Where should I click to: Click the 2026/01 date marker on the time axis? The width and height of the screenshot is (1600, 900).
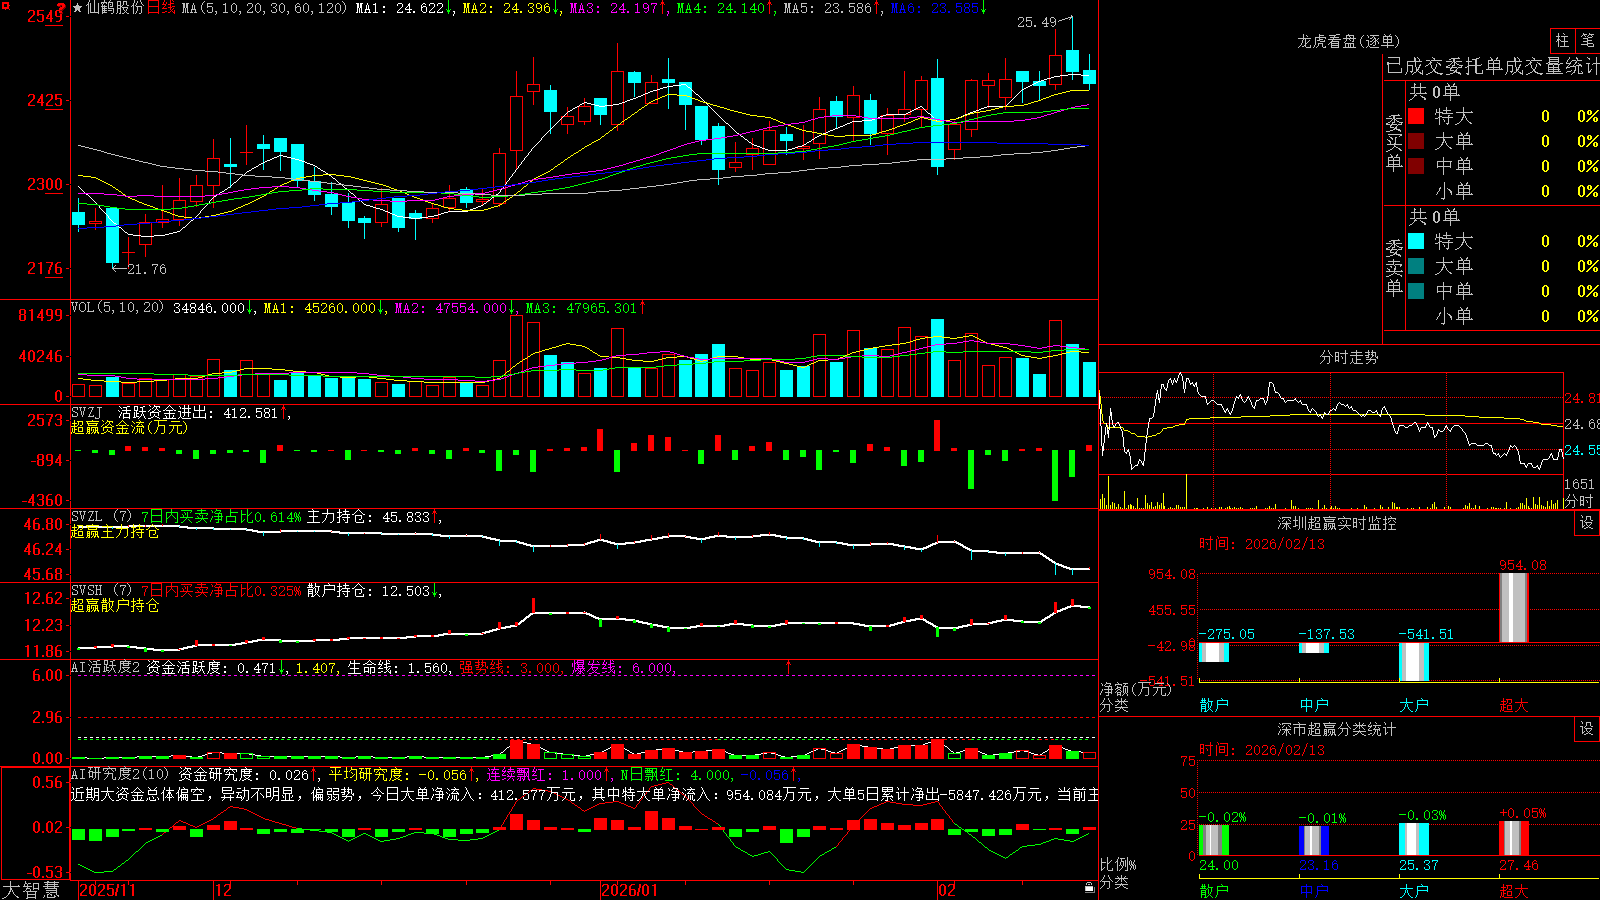coord(630,890)
